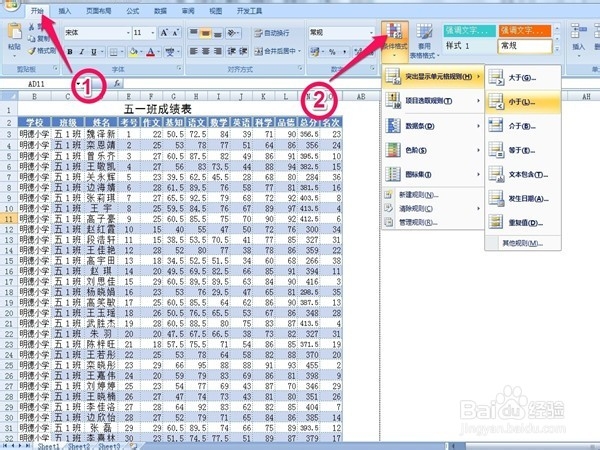Click the Name Box showing AD11
Viewport: 600px width, 450px height.
pyautogui.click(x=37, y=84)
